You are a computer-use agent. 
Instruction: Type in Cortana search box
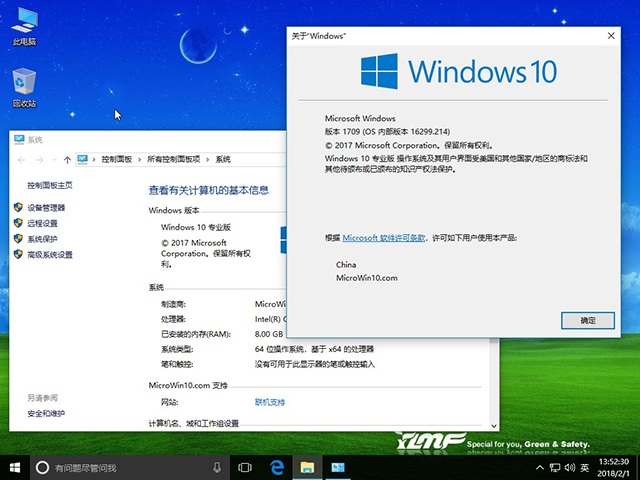(131, 468)
